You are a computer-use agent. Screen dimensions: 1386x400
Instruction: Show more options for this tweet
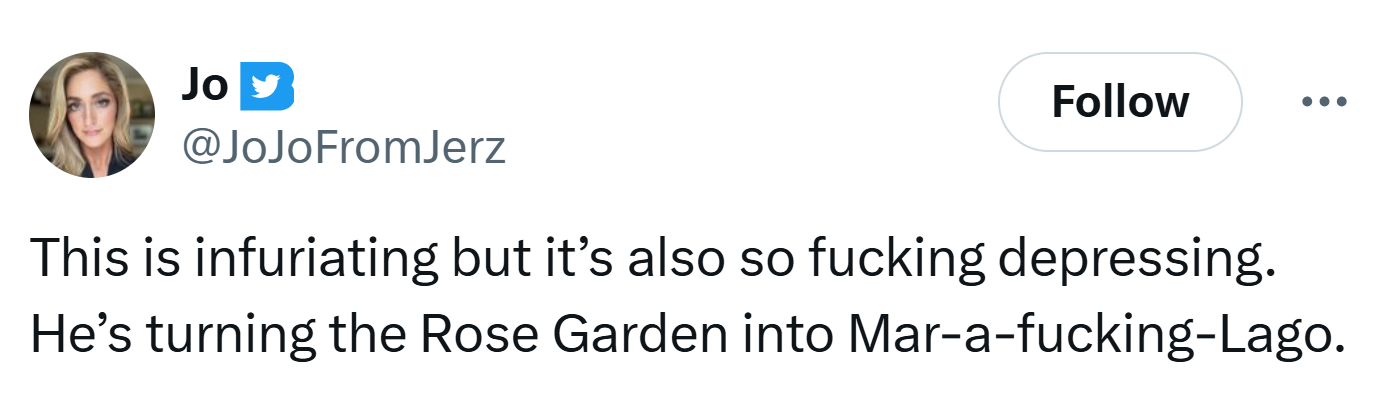click(x=1325, y=102)
